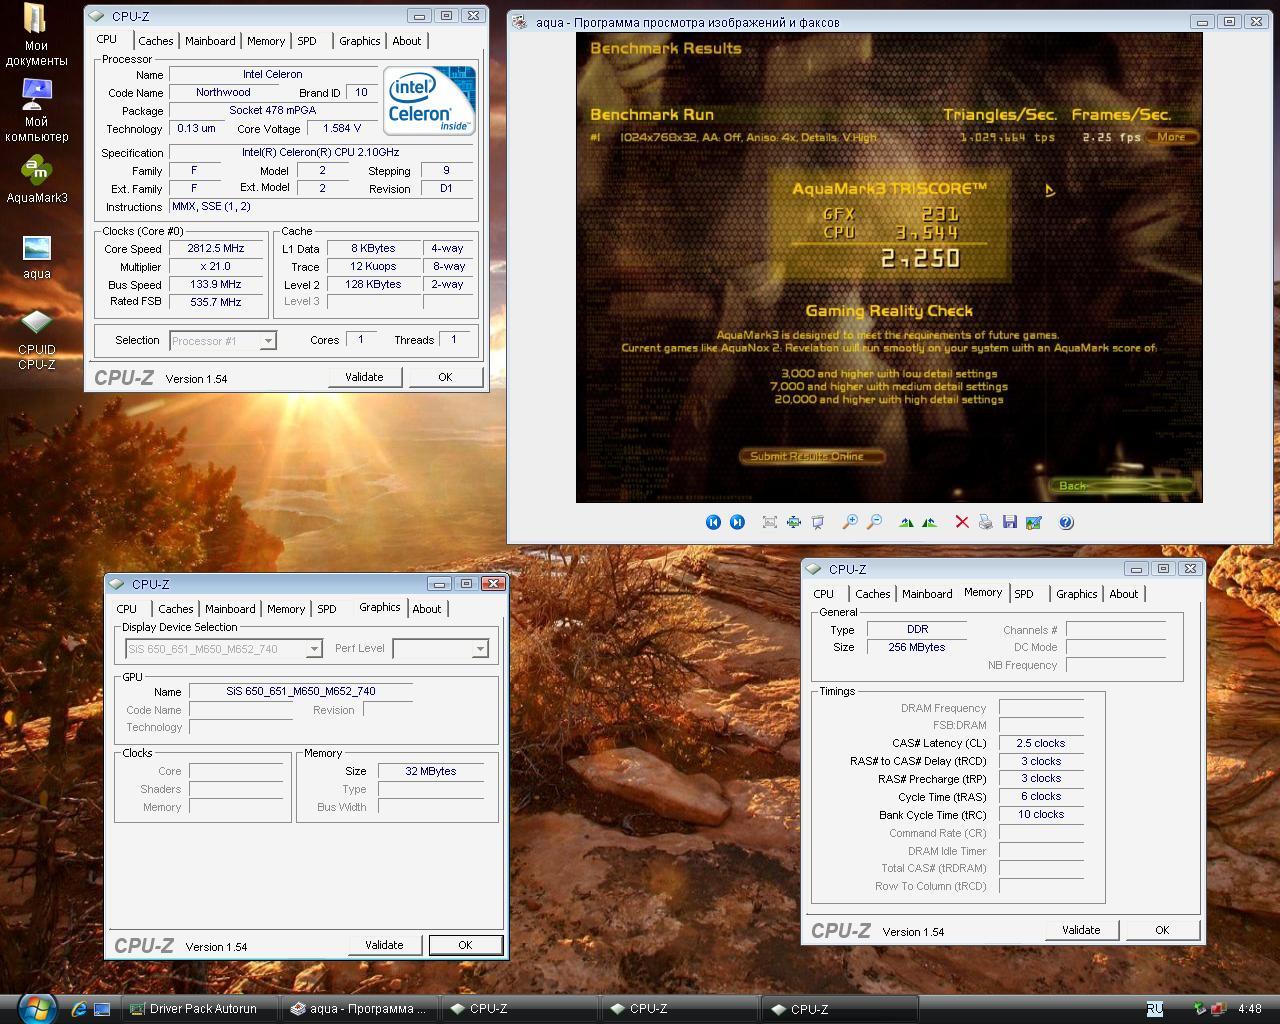This screenshot has height=1024, width=1280.
Task: Print the image from viewer toolbar
Action: [986, 522]
